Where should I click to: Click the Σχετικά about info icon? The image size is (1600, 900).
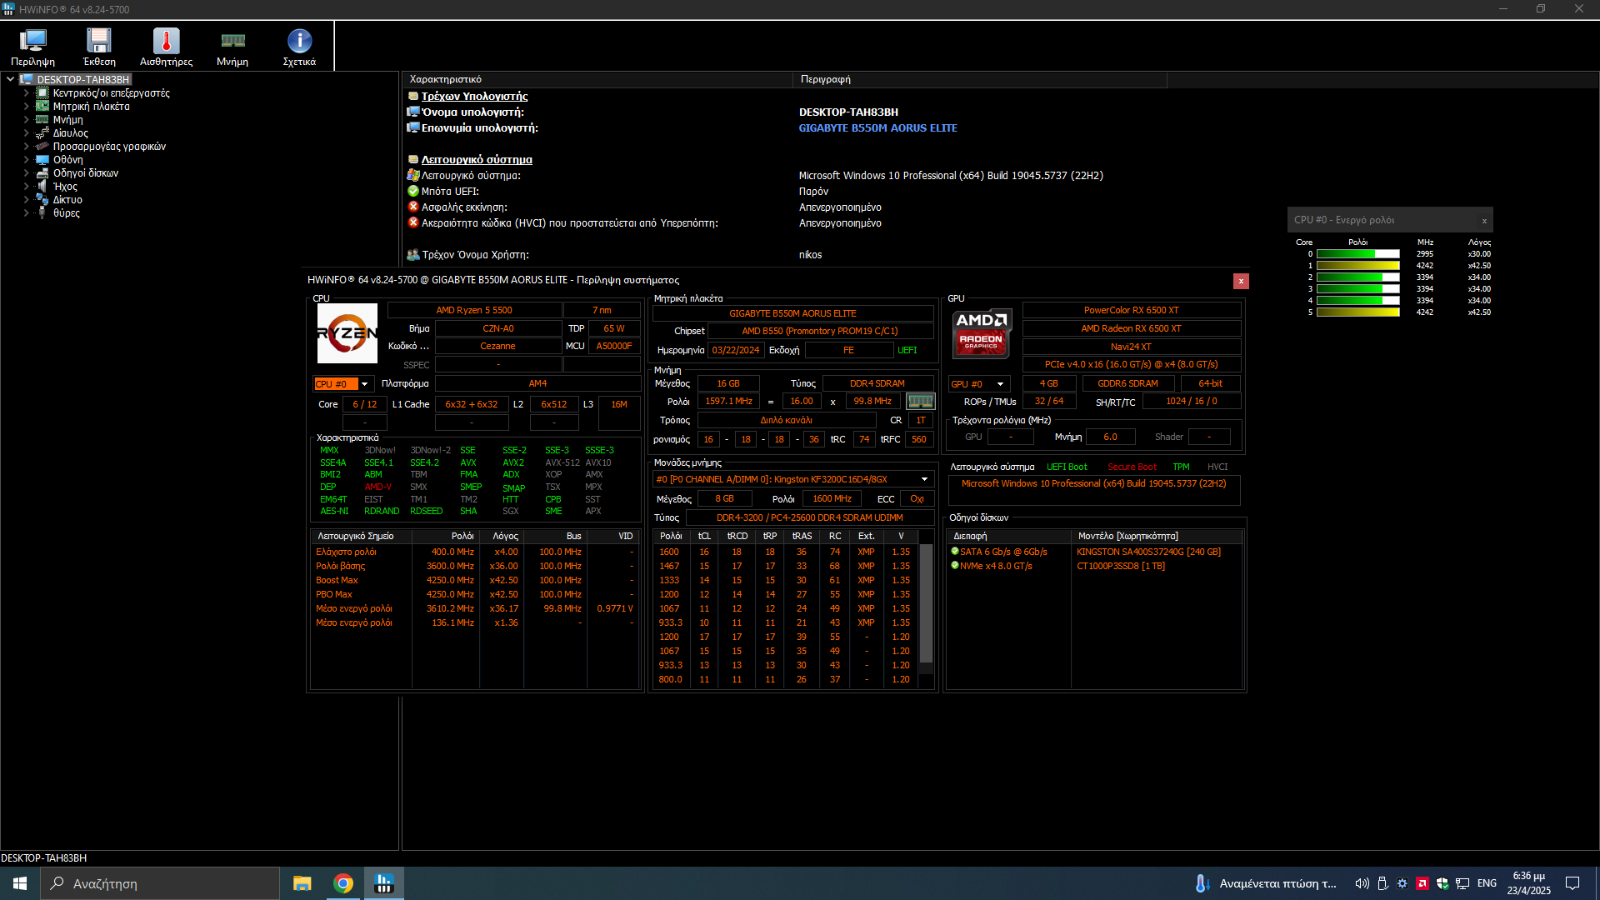[x=299, y=47]
